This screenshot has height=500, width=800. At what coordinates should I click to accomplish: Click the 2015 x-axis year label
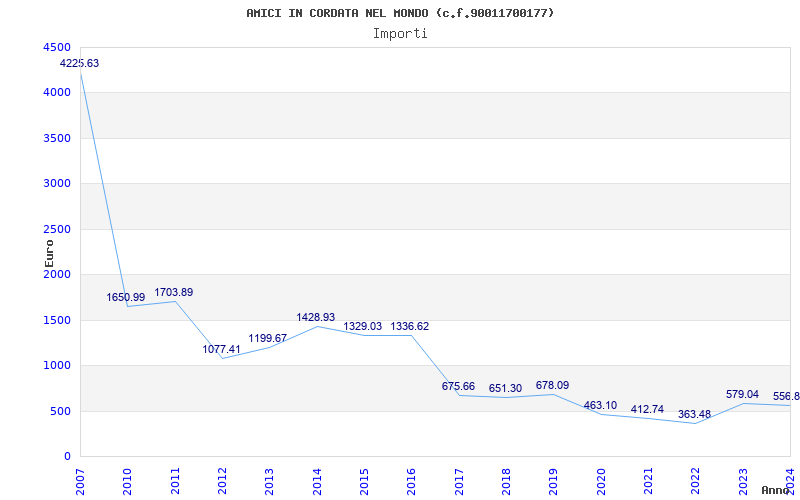point(364,482)
